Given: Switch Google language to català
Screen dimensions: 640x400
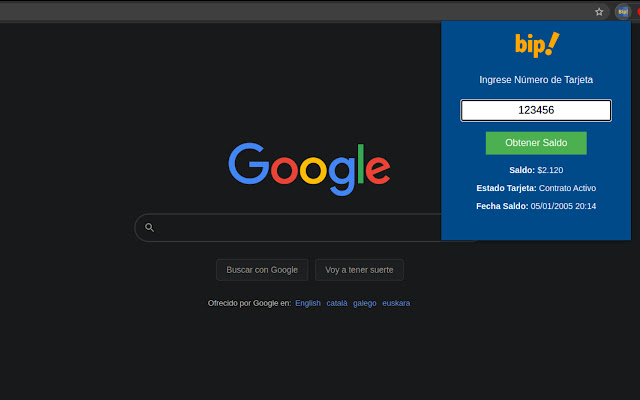Looking at the screenshot, I should pos(337,303).
